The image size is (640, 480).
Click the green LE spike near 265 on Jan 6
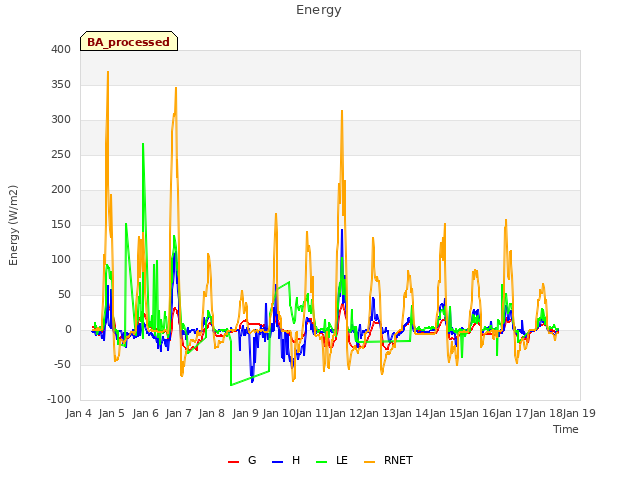(143, 144)
